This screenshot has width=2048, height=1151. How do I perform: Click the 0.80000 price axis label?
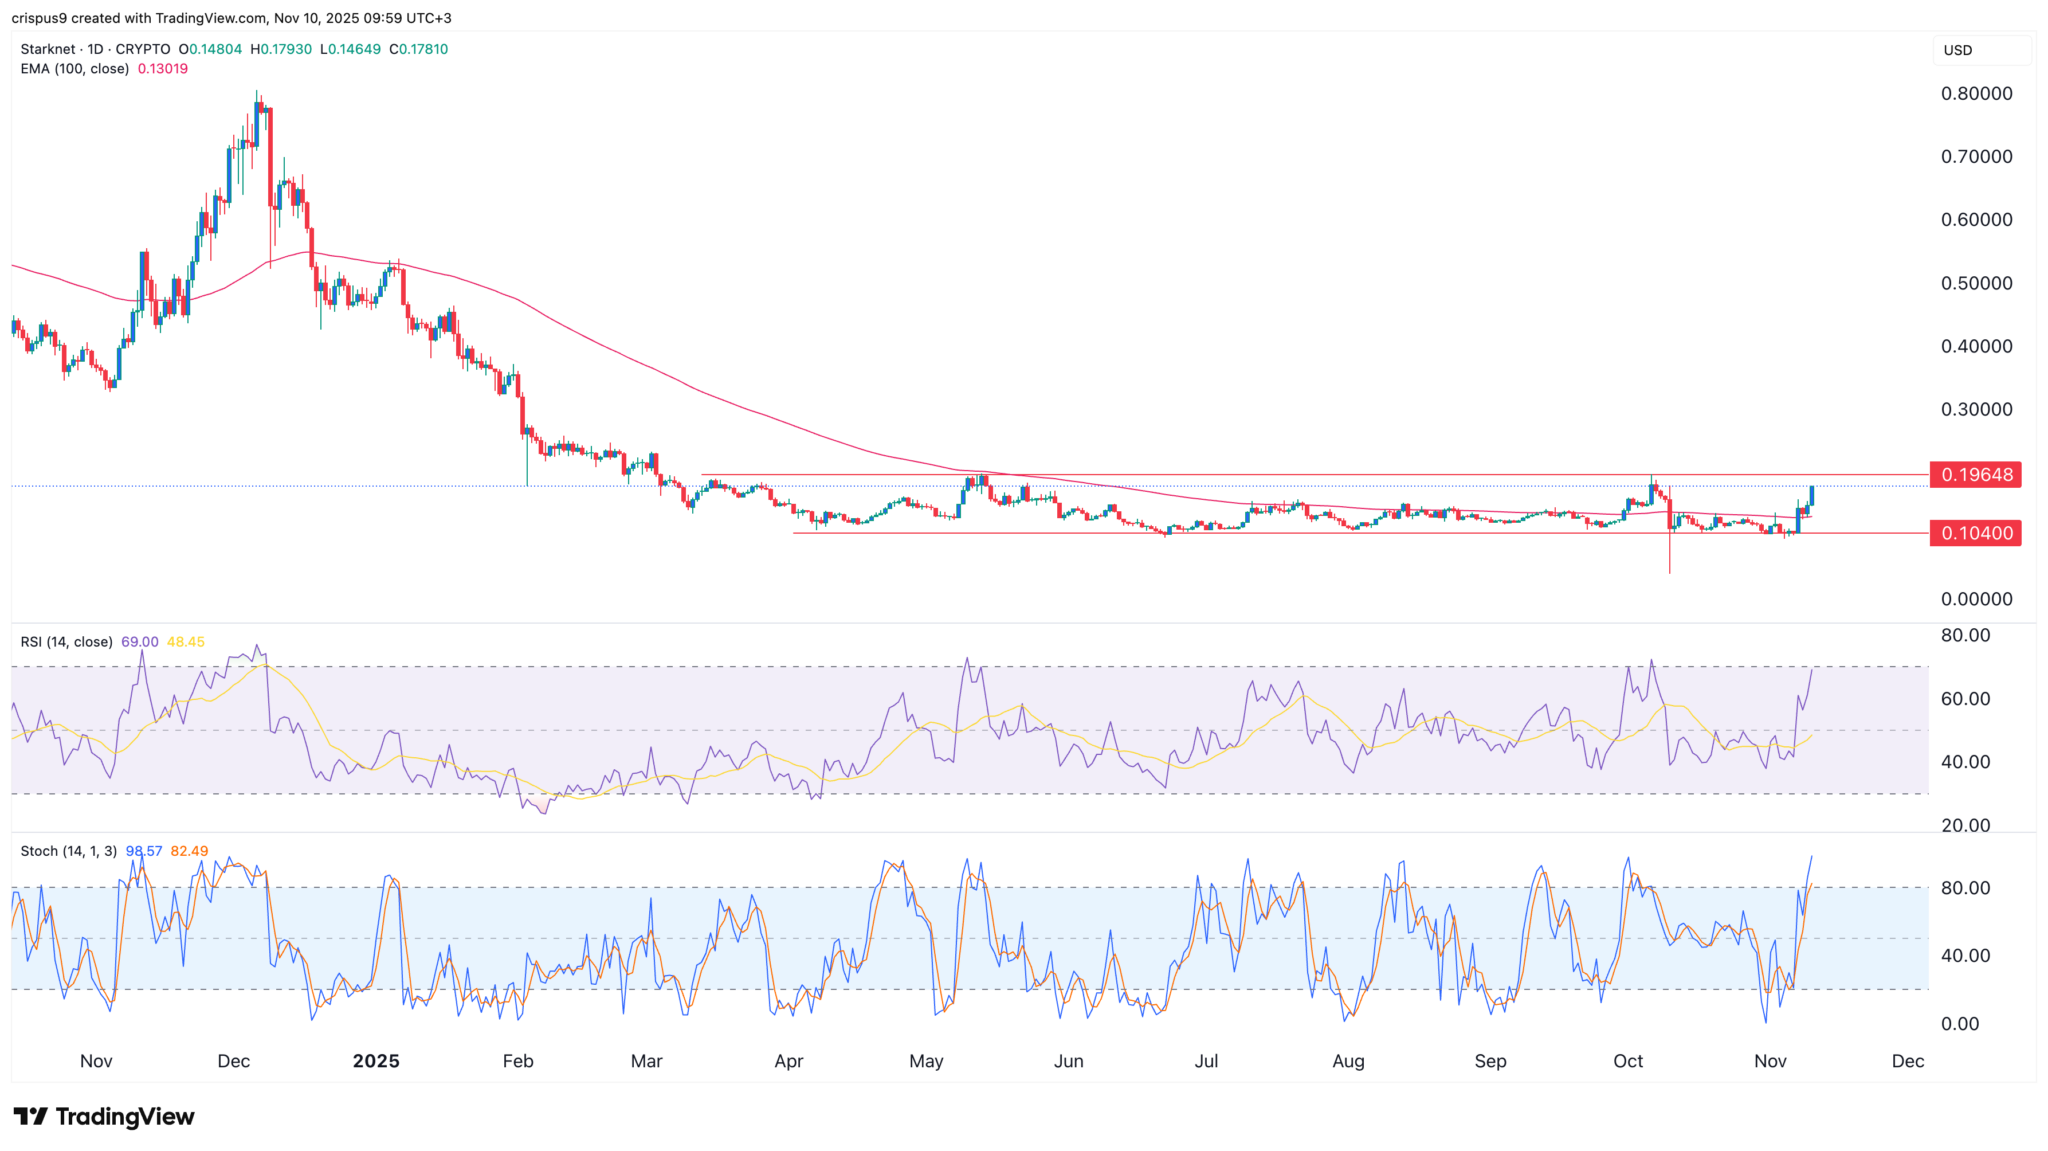click(1976, 93)
